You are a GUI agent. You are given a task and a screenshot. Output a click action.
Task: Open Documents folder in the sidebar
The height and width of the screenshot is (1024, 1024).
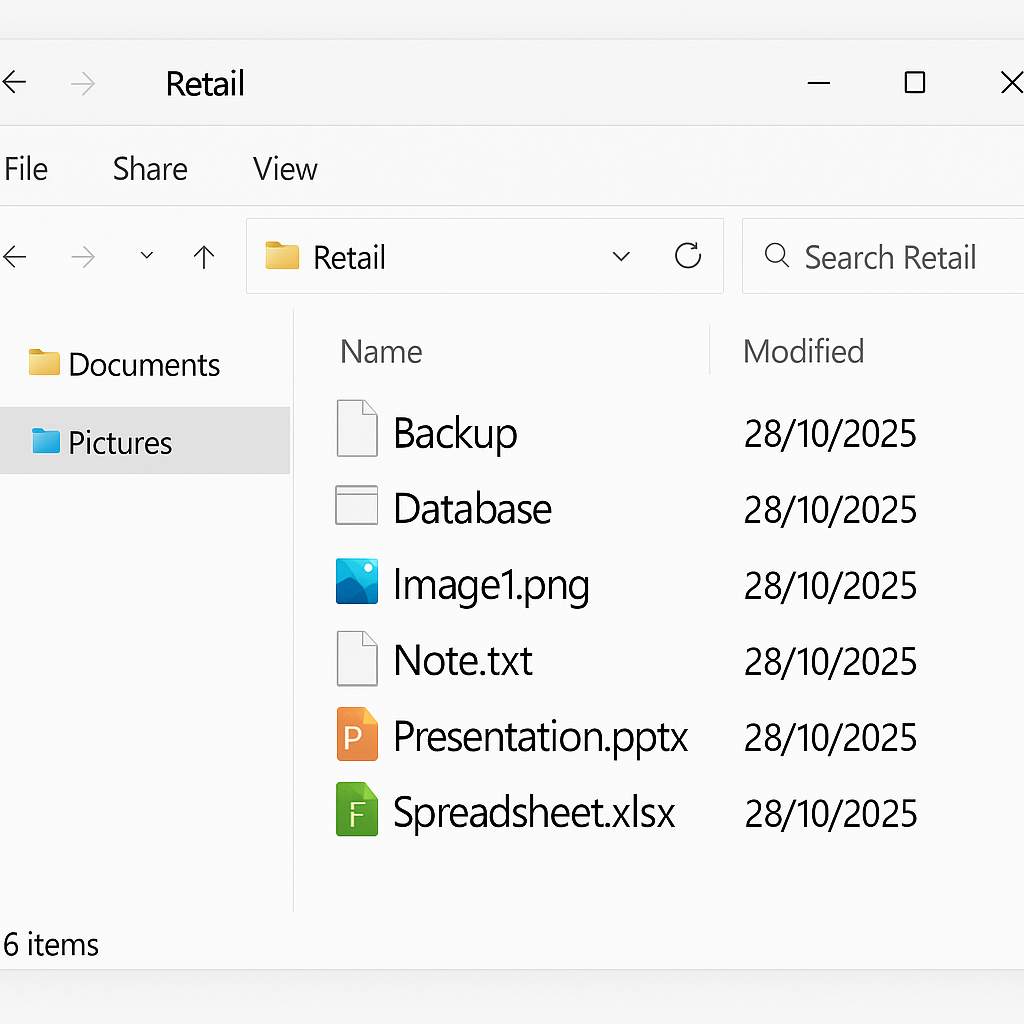pyautogui.click(x=144, y=365)
